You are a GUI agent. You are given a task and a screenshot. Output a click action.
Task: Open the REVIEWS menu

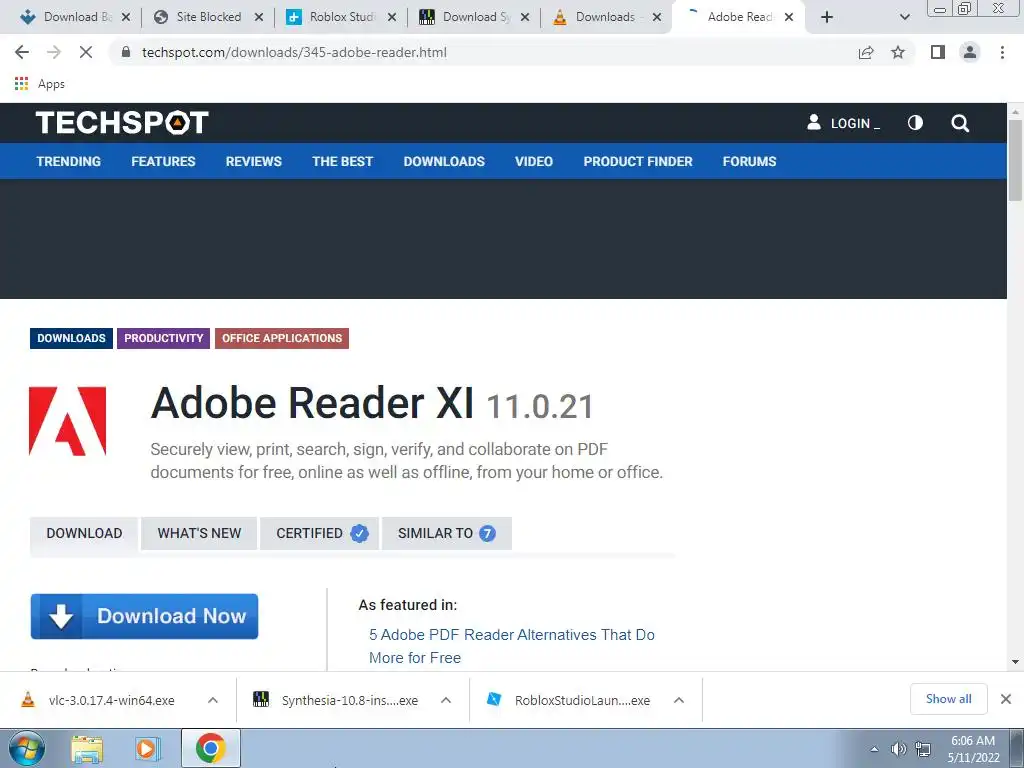[x=253, y=161]
